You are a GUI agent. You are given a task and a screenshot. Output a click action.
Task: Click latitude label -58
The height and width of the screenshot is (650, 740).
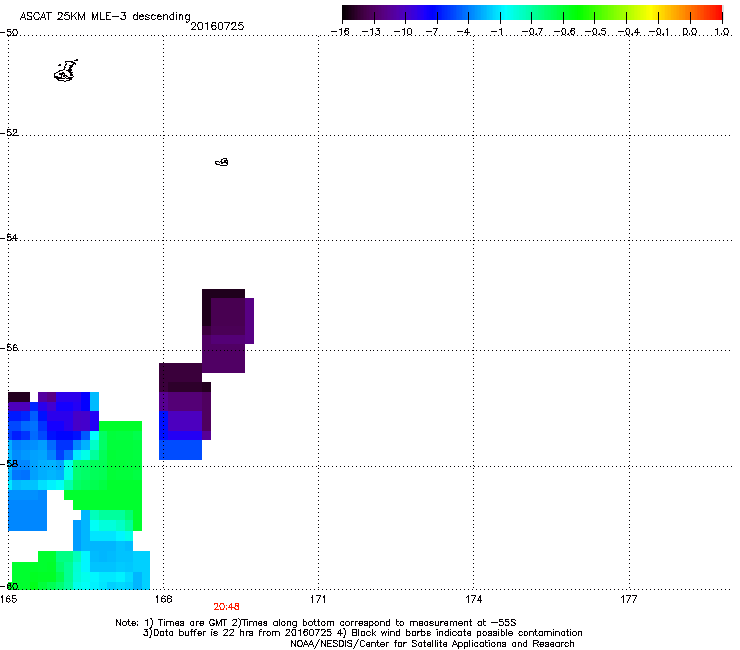pos(9,464)
